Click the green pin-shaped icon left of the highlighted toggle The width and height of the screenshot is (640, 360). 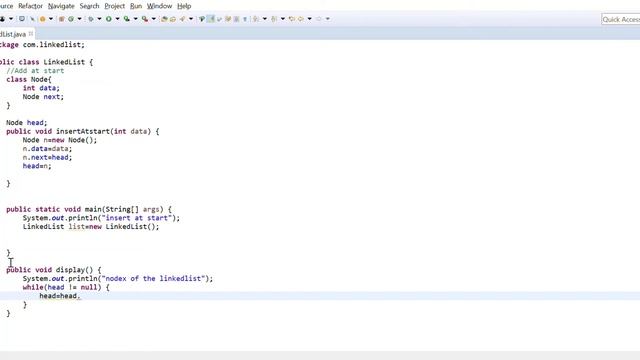[202, 19]
